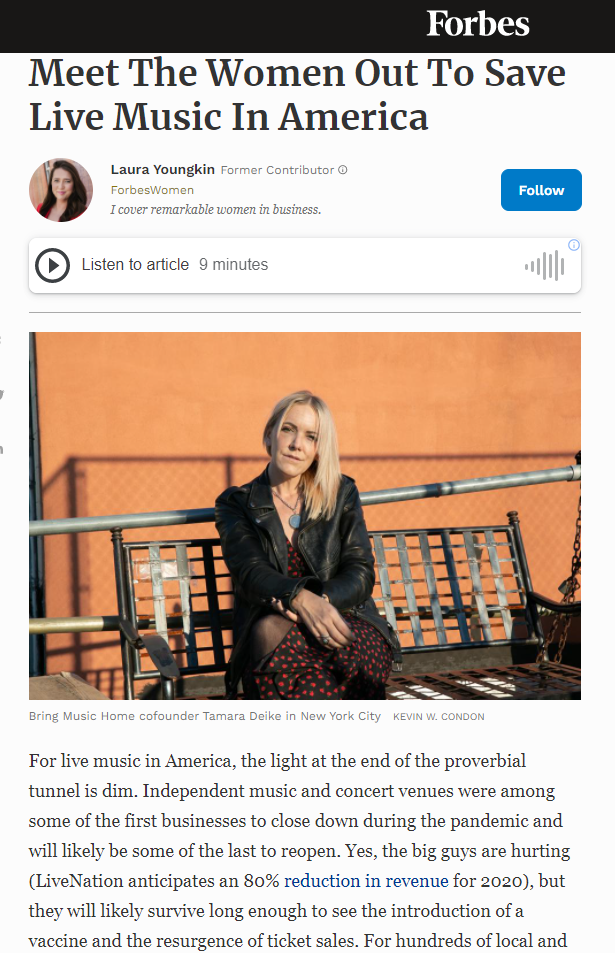615x953 pixels.
Task: Open the photo of Tamara Deike
Action: point(305,515)
